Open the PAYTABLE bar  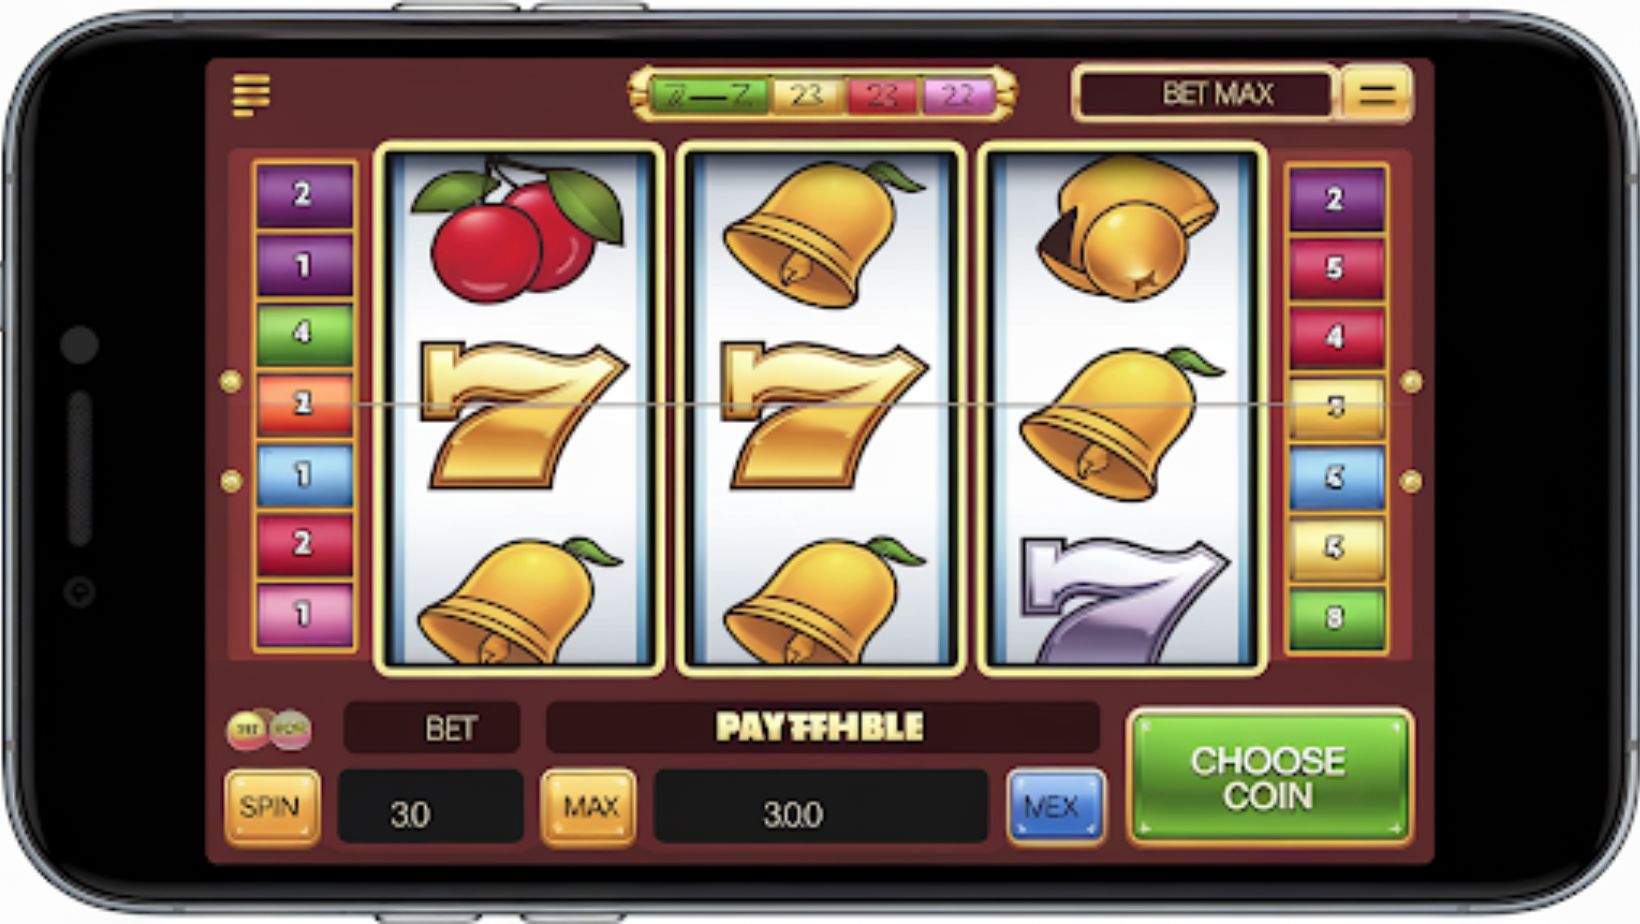point(822,727)
